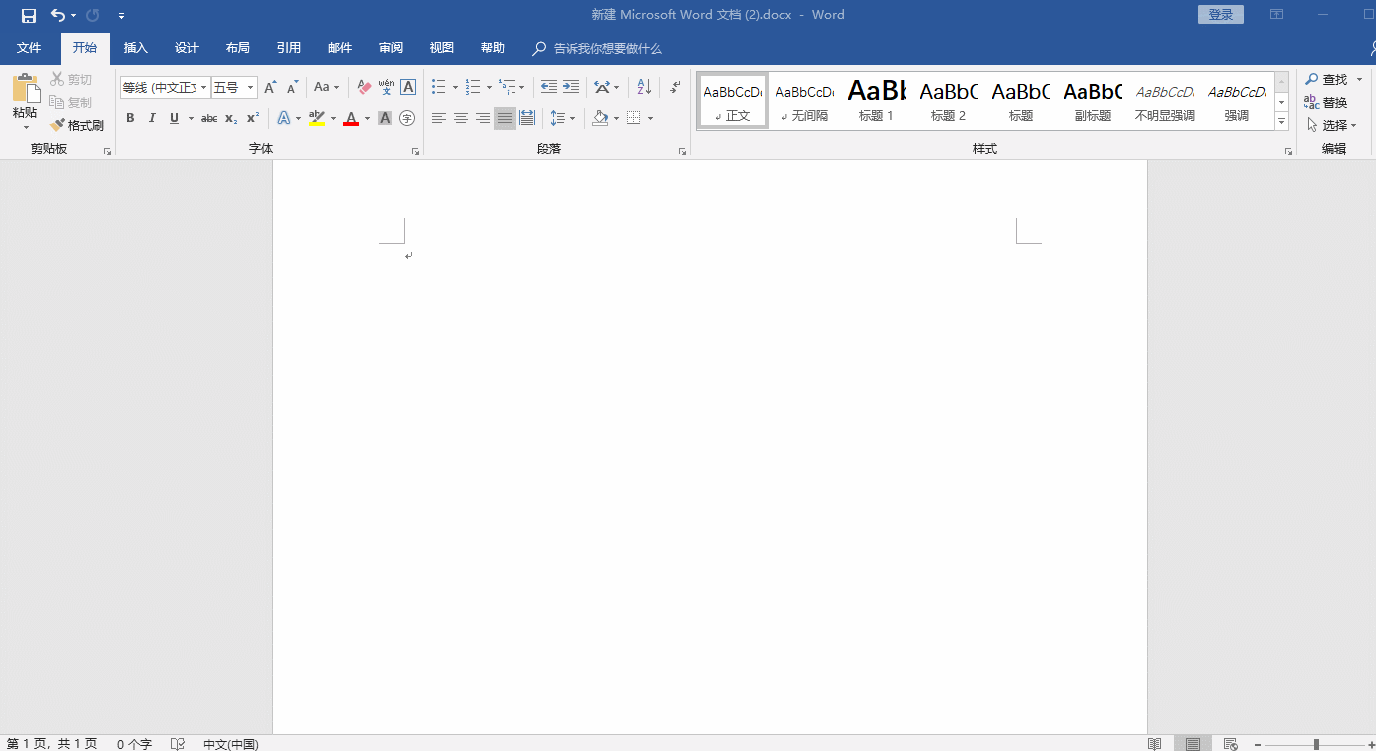Open the font name dropdown
The height and width of the screenshot is (751, 1376).
pyautogui.click(x=203, y=88)
